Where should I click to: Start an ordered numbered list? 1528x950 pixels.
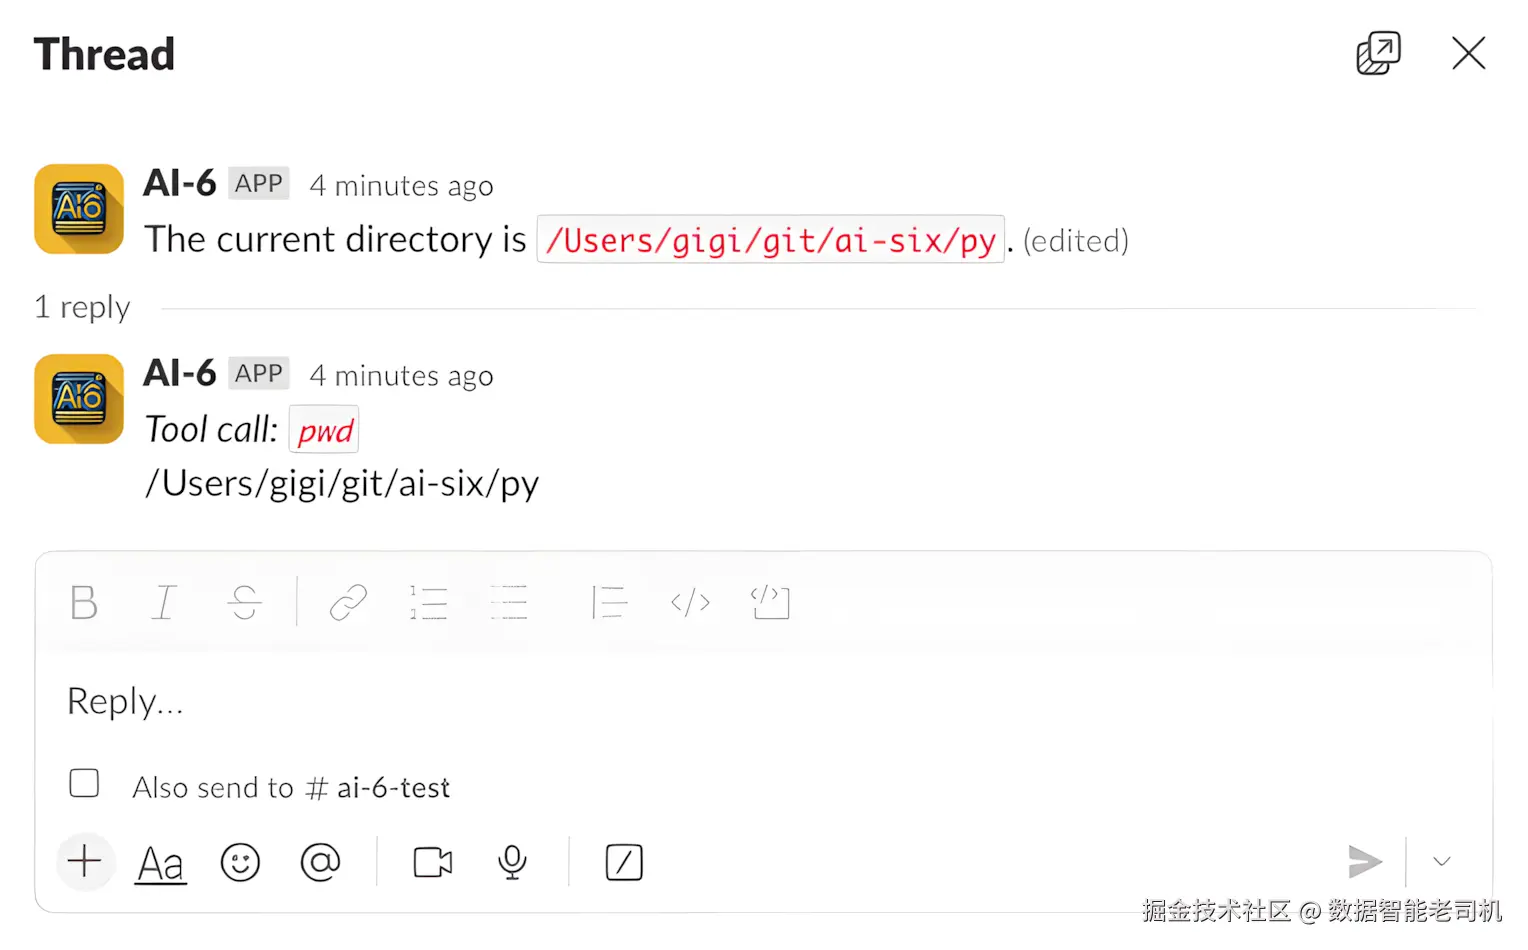click(428, 603)
